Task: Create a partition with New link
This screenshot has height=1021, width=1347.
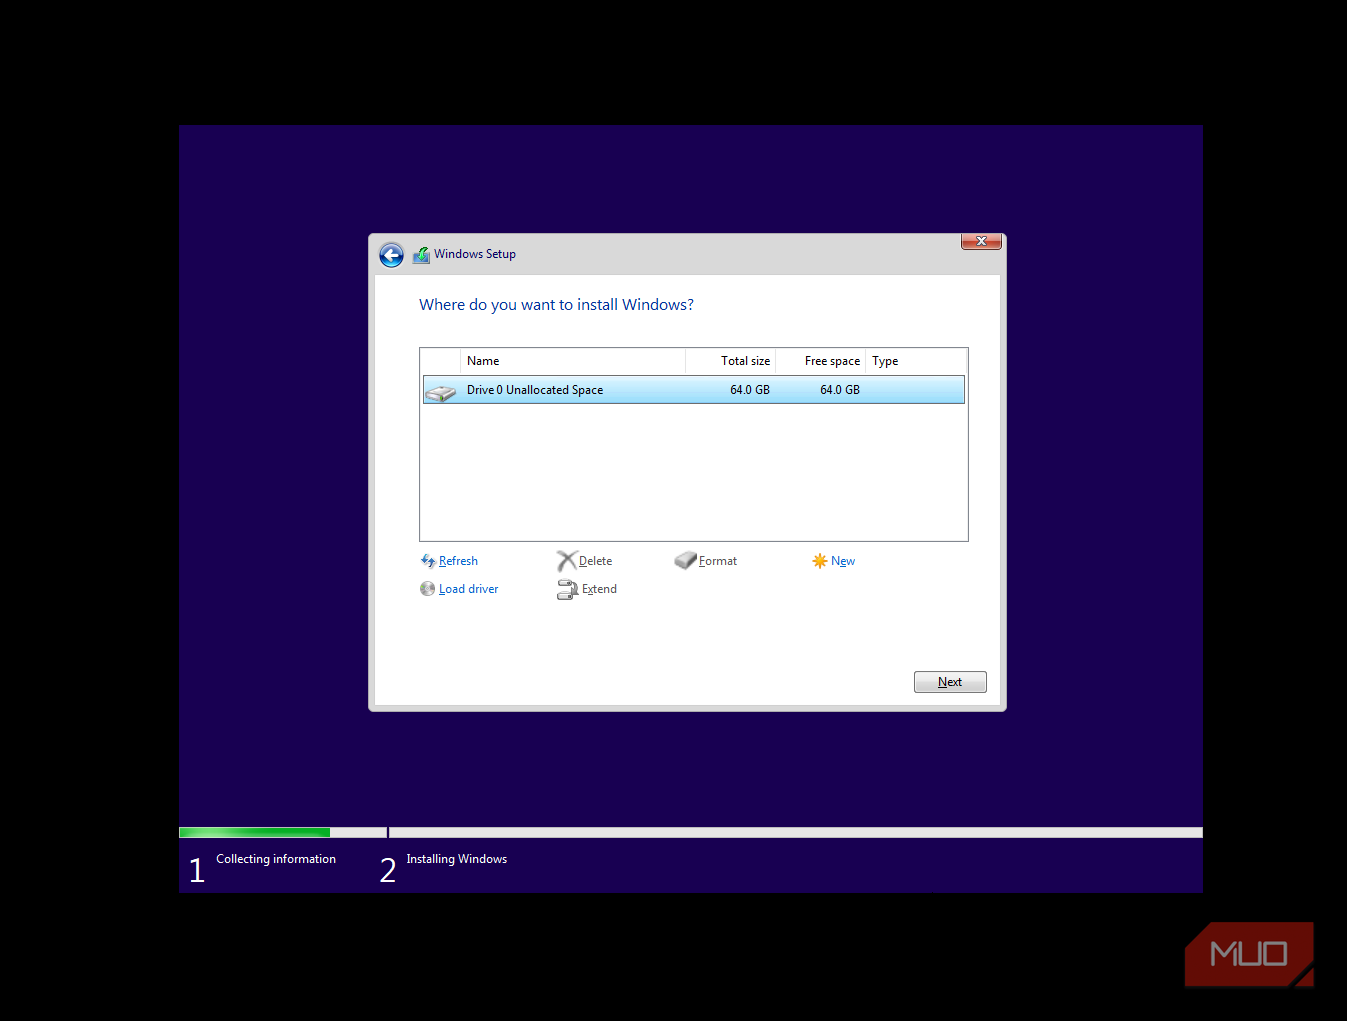Action: tap(843, 561)
